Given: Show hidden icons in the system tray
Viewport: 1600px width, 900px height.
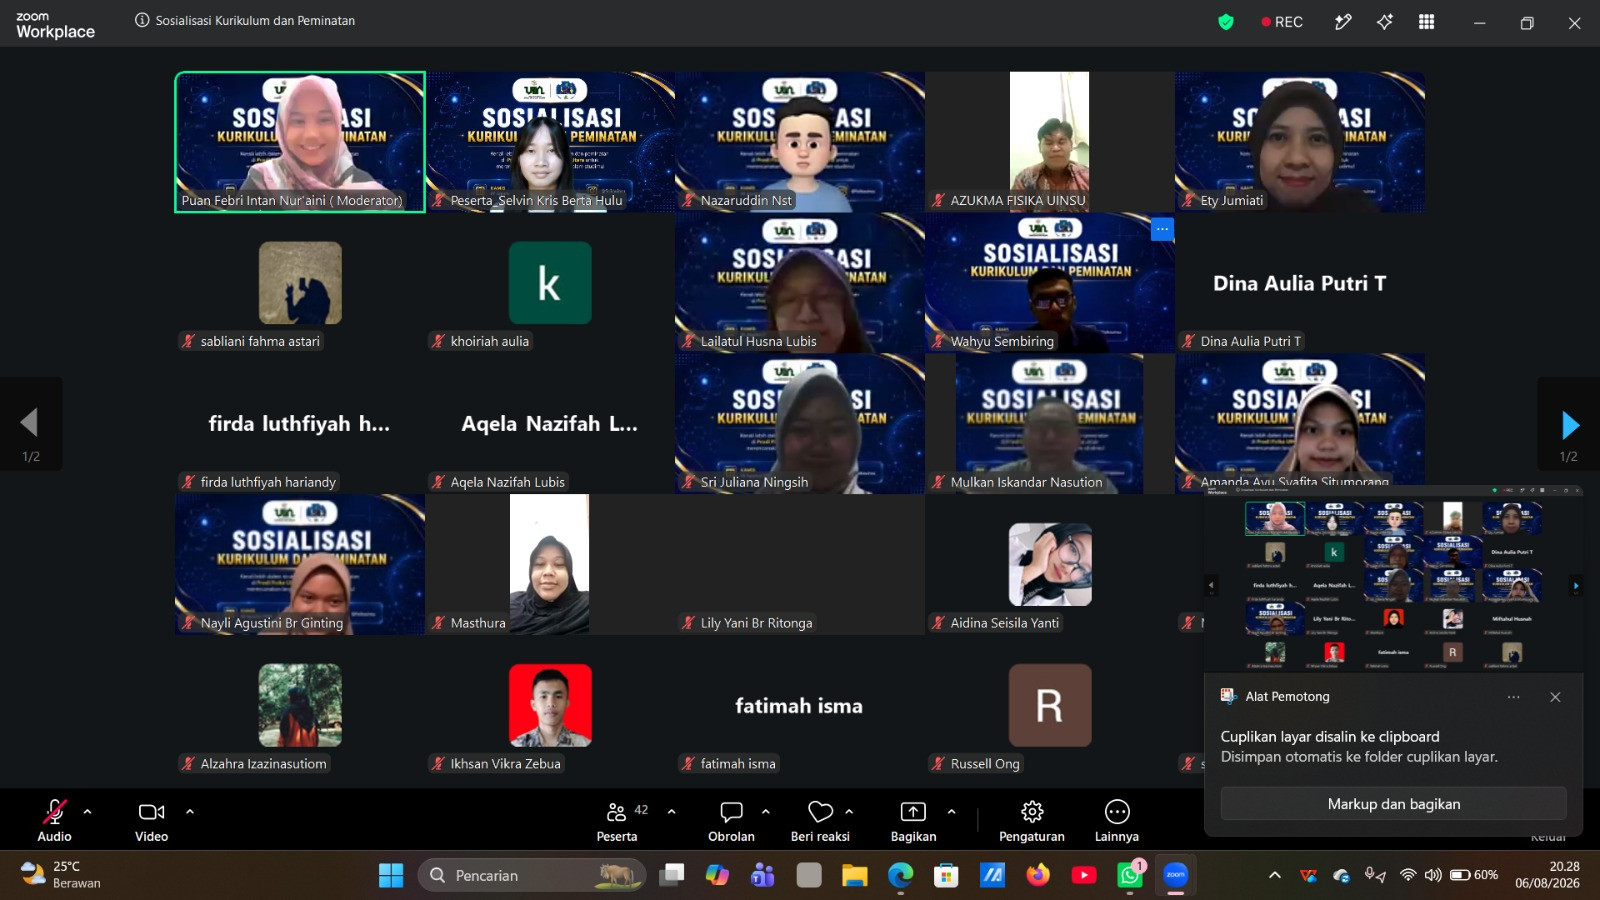Looking at the screenshot, I should [1275, 875].
